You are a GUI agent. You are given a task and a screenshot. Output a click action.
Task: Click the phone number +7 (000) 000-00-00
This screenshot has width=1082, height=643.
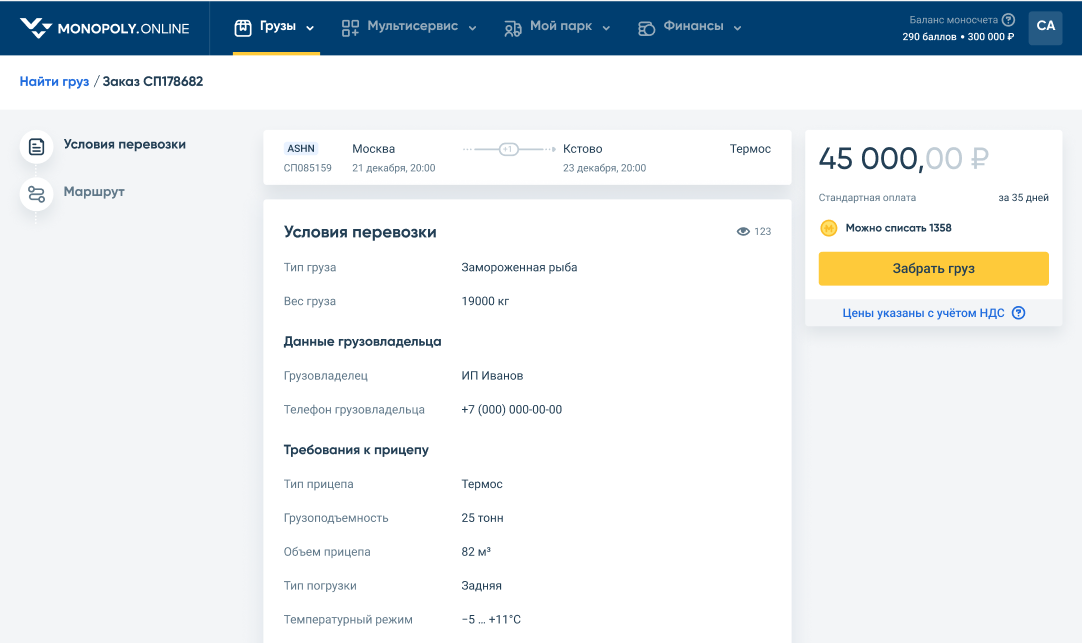(x=511, y=409)
